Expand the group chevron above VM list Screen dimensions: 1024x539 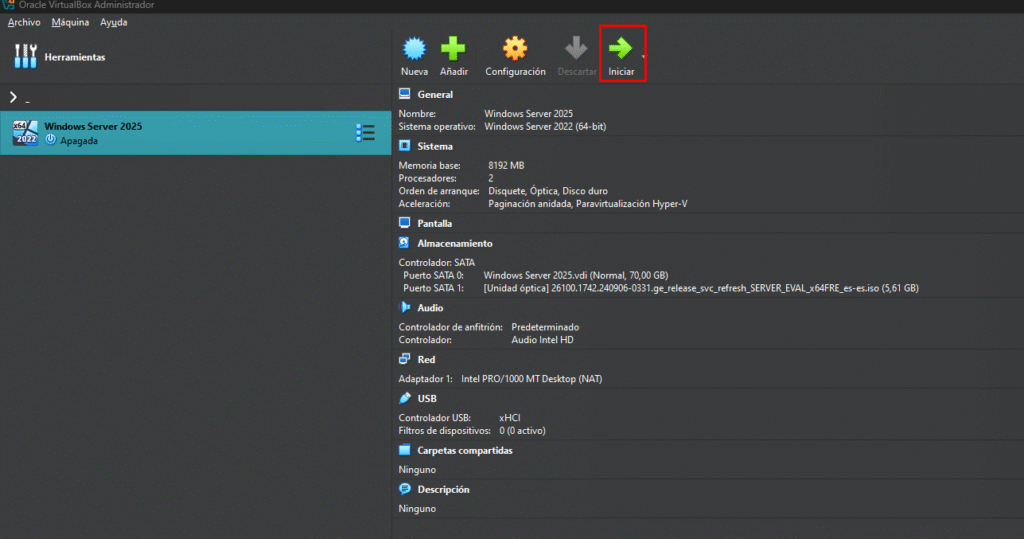coord(13,97)
